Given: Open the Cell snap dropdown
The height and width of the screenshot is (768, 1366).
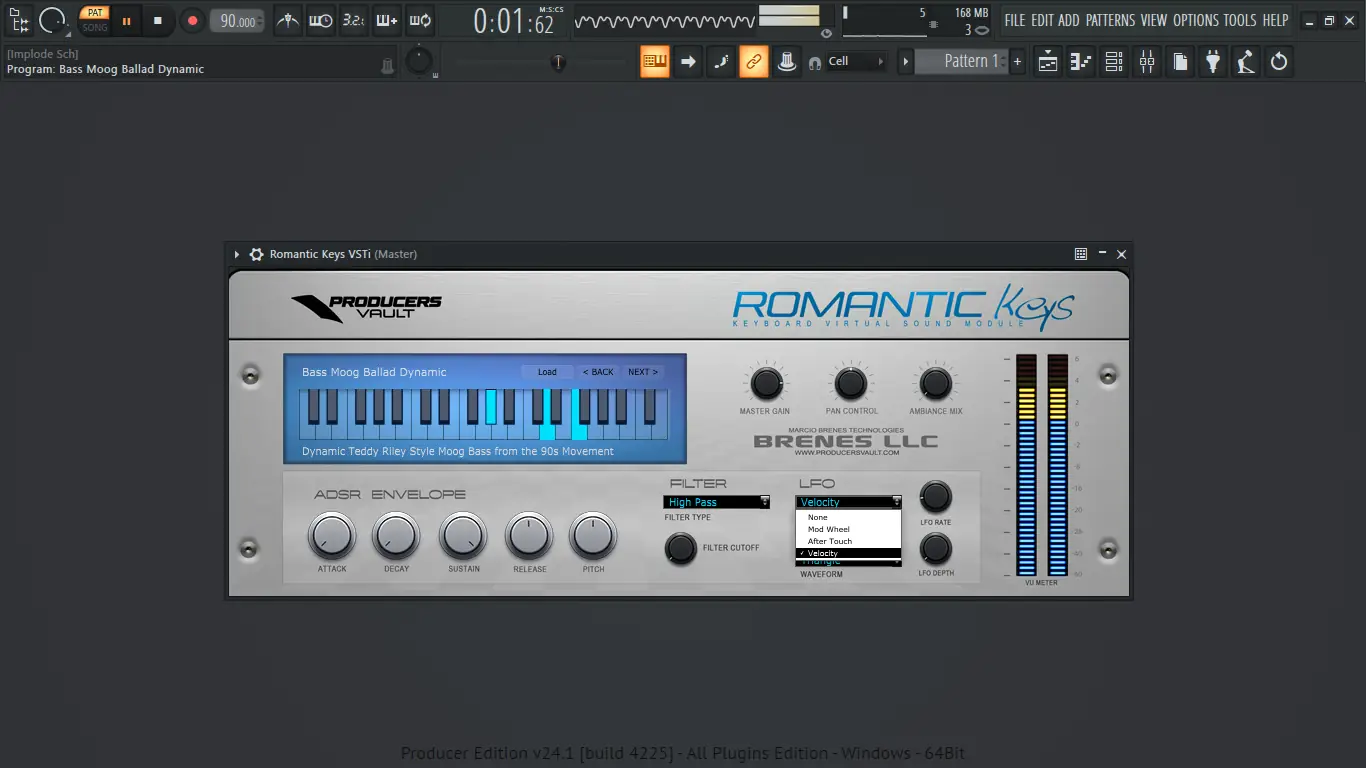Looking at the screenshot, I should tap(856, 62).
